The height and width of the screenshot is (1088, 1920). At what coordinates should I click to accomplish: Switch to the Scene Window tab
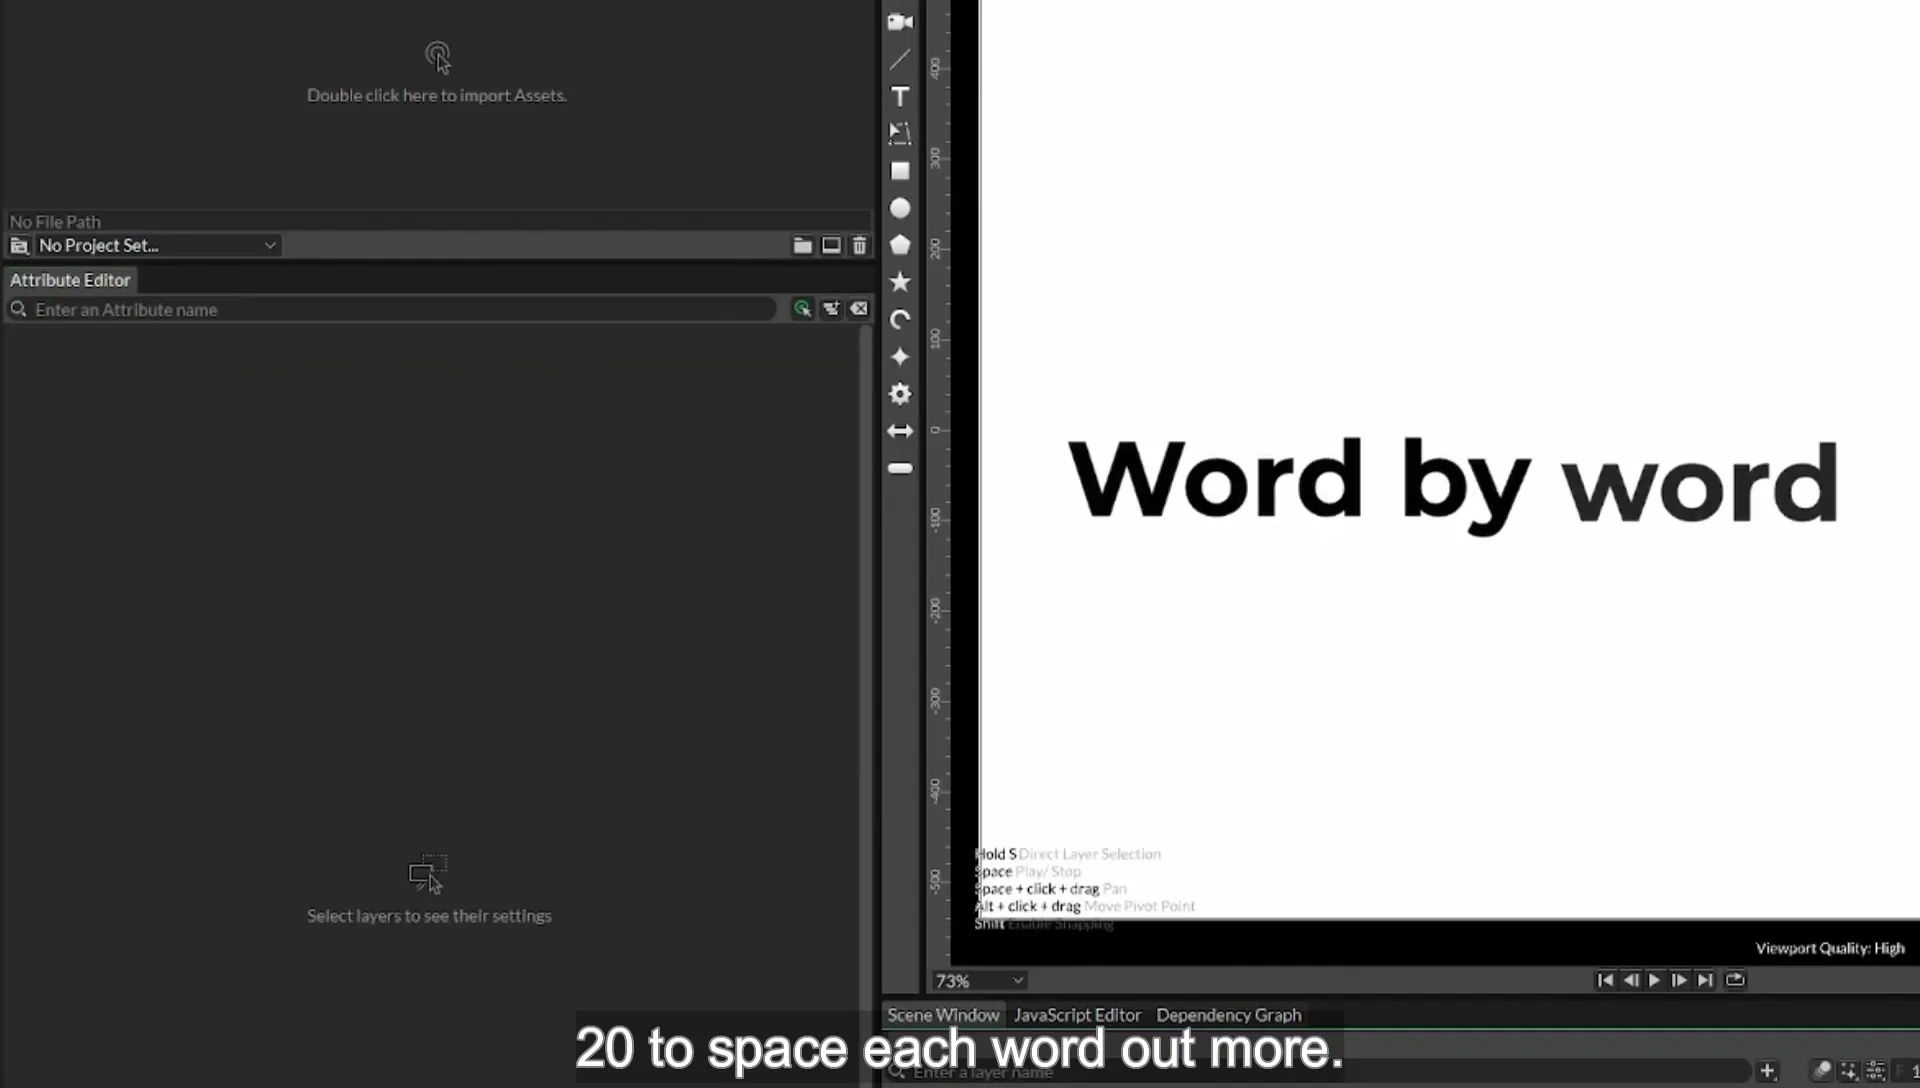(x=943, y=1015)
